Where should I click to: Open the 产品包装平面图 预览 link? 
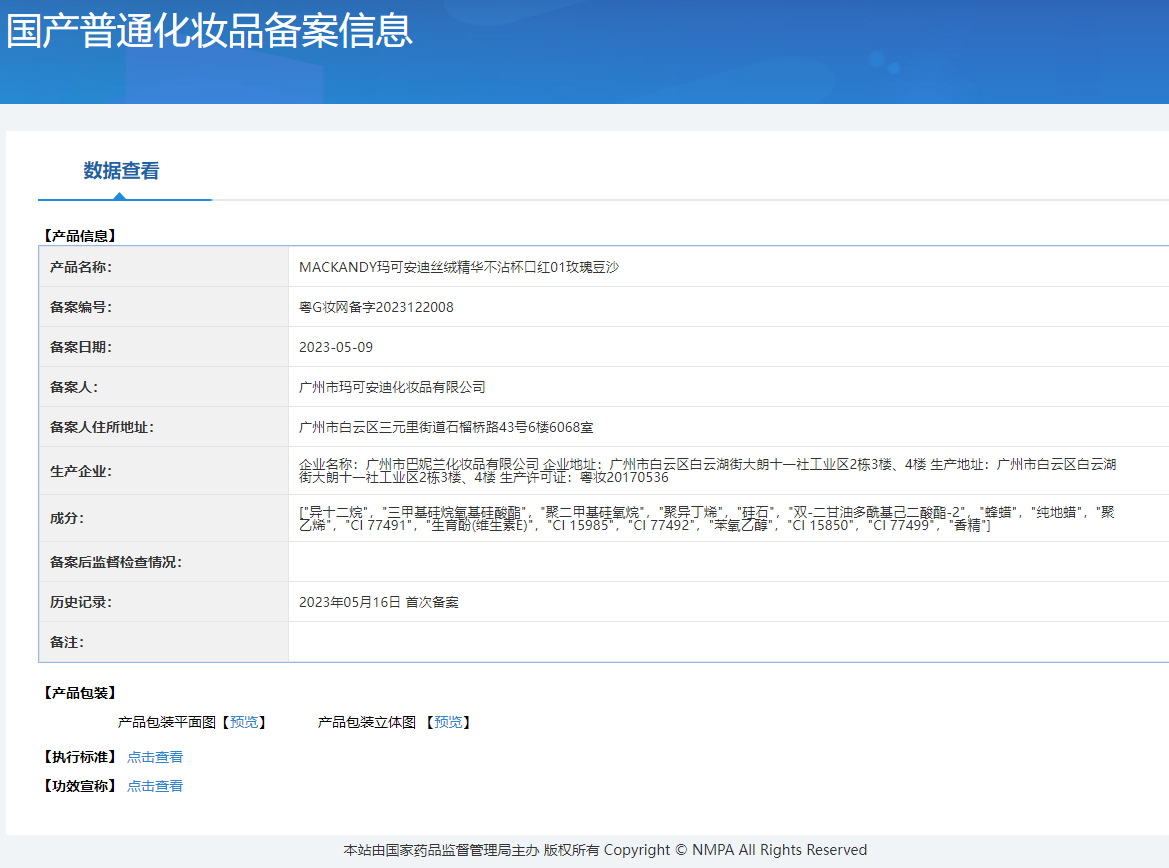tap(242, 722)
